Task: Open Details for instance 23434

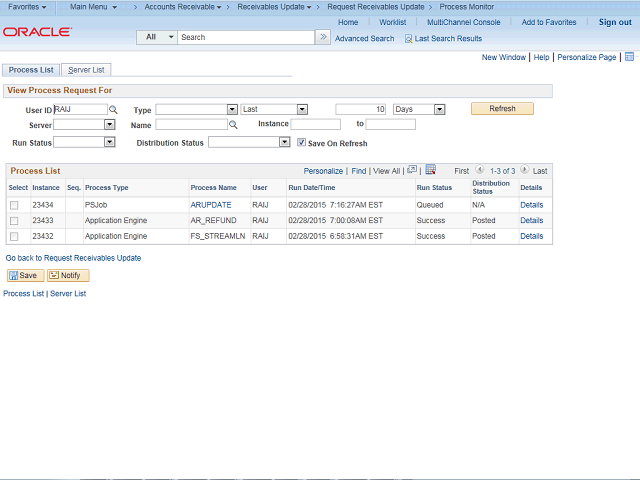Action: 531,205
